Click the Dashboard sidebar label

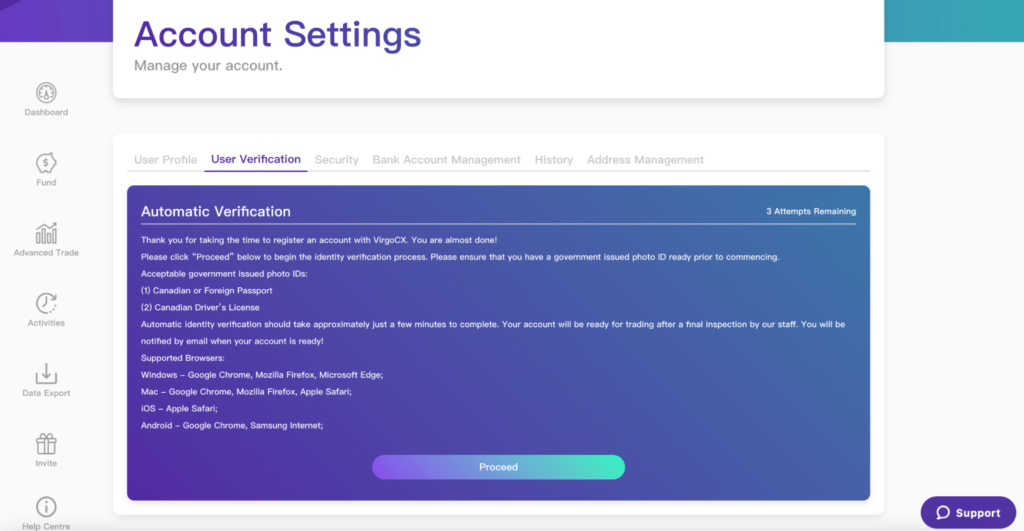pyautogui.click(x=46, y=113)
